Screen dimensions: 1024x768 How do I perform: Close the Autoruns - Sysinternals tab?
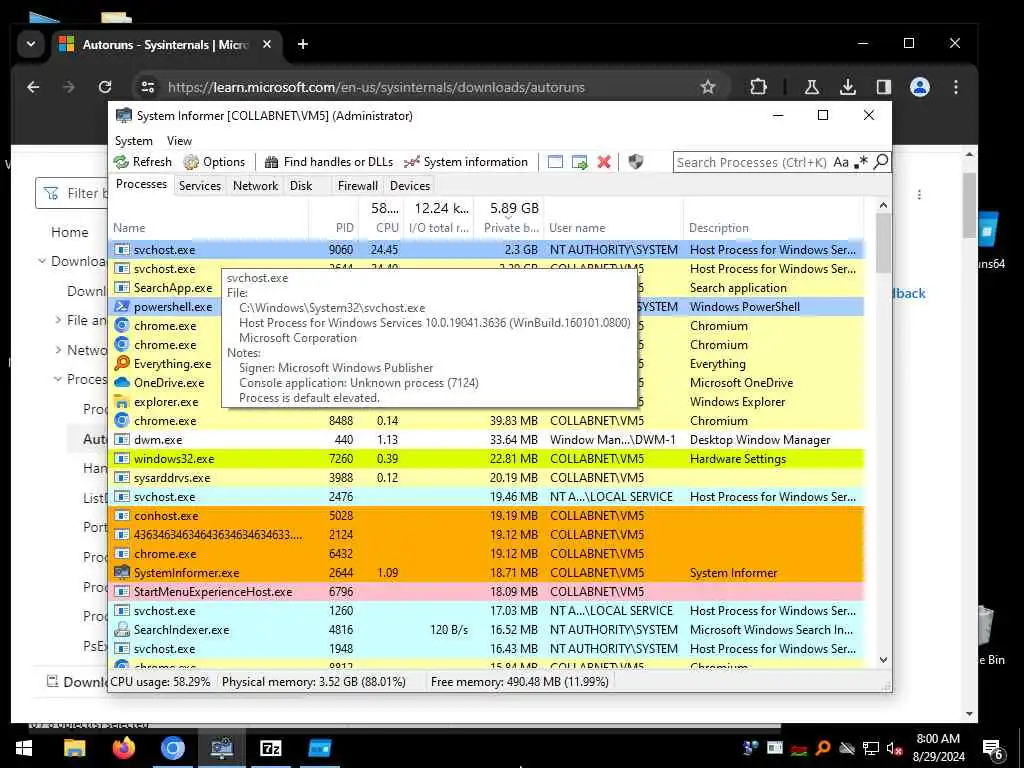point(266,44)
